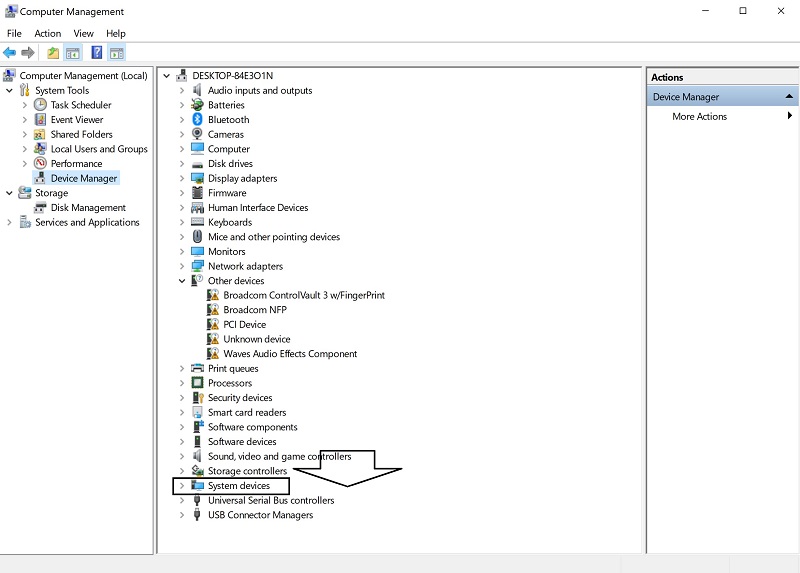Viewport: 800px width, 573px height.
Task: Click the Batteries category icon
Action: point(197,105)
